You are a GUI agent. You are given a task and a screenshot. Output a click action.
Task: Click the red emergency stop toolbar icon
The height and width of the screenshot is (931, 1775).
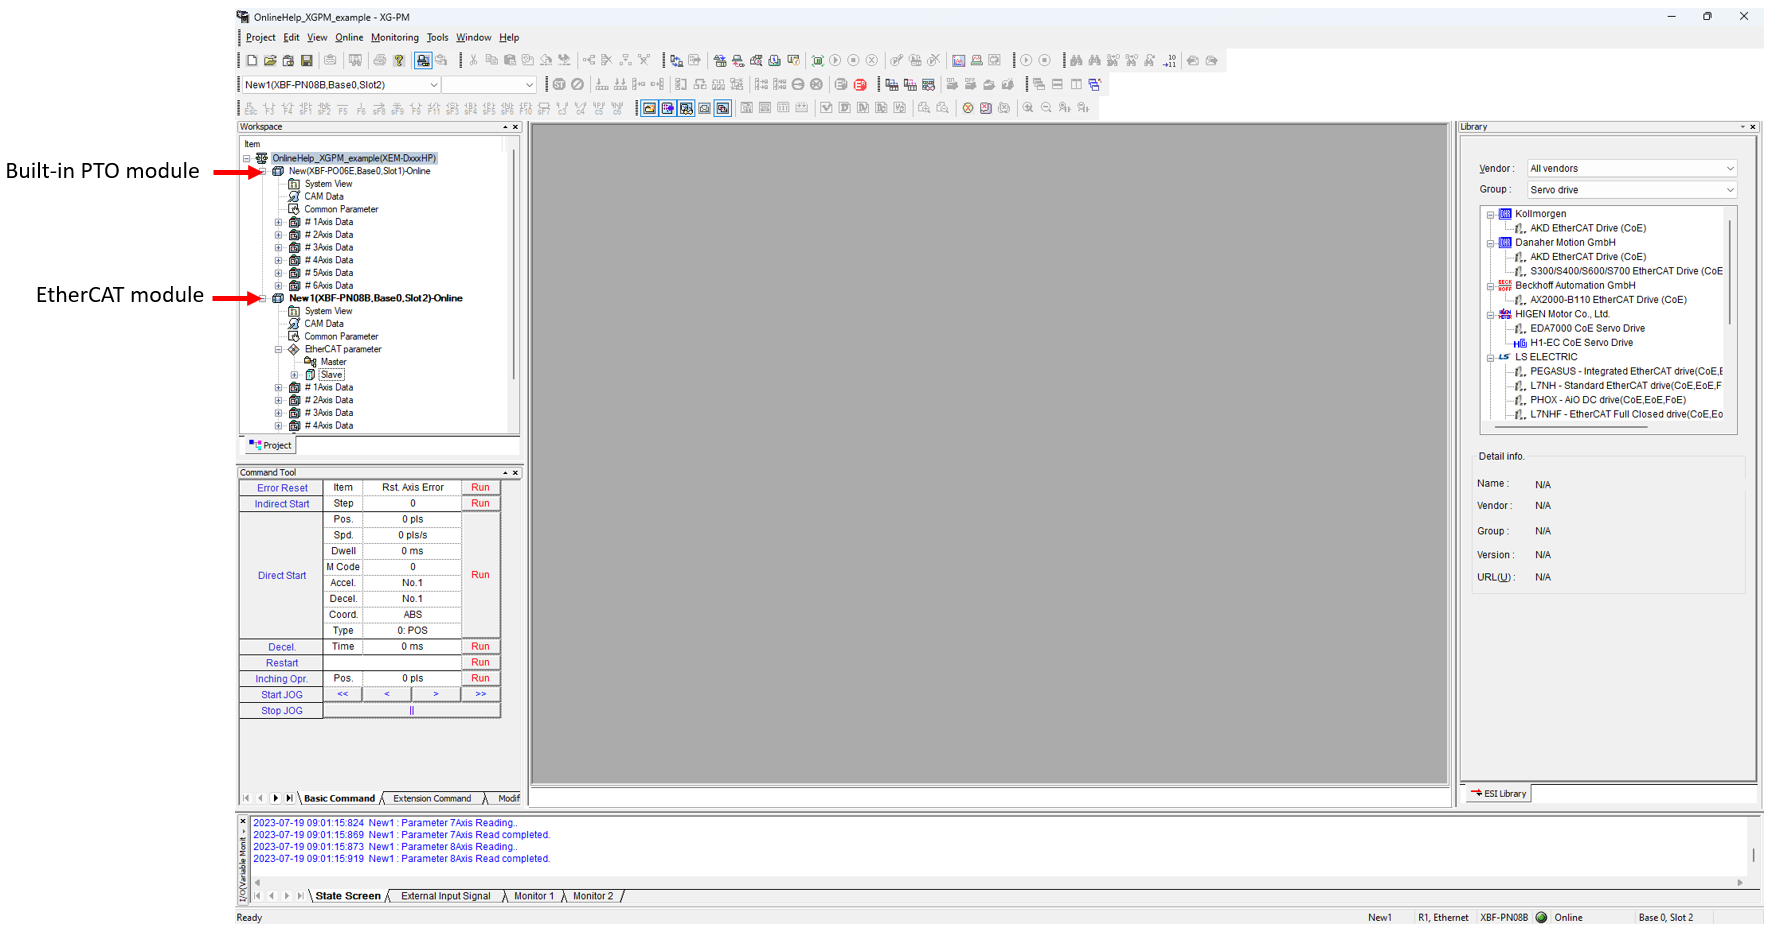860,85
